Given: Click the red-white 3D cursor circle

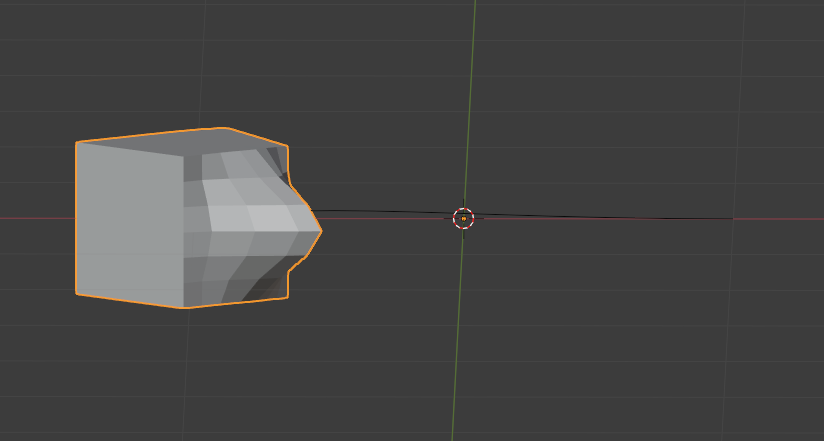Looking at the screenshot, I should 464,218.
